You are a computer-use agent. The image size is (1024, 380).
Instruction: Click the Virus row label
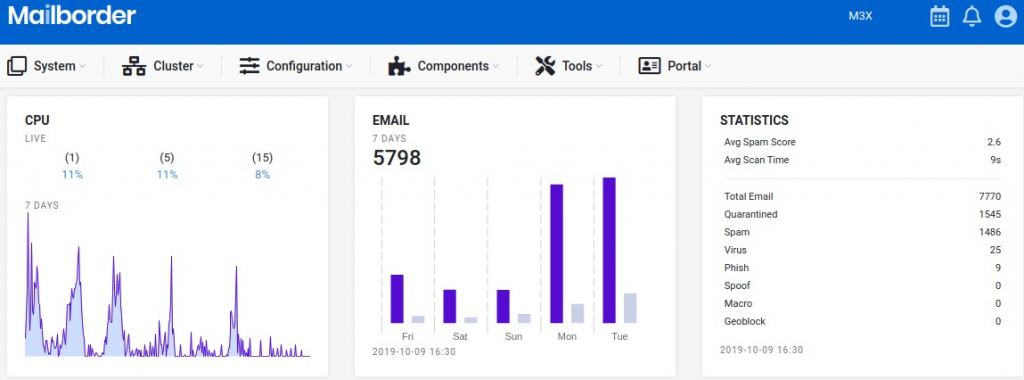pos(735,249)
